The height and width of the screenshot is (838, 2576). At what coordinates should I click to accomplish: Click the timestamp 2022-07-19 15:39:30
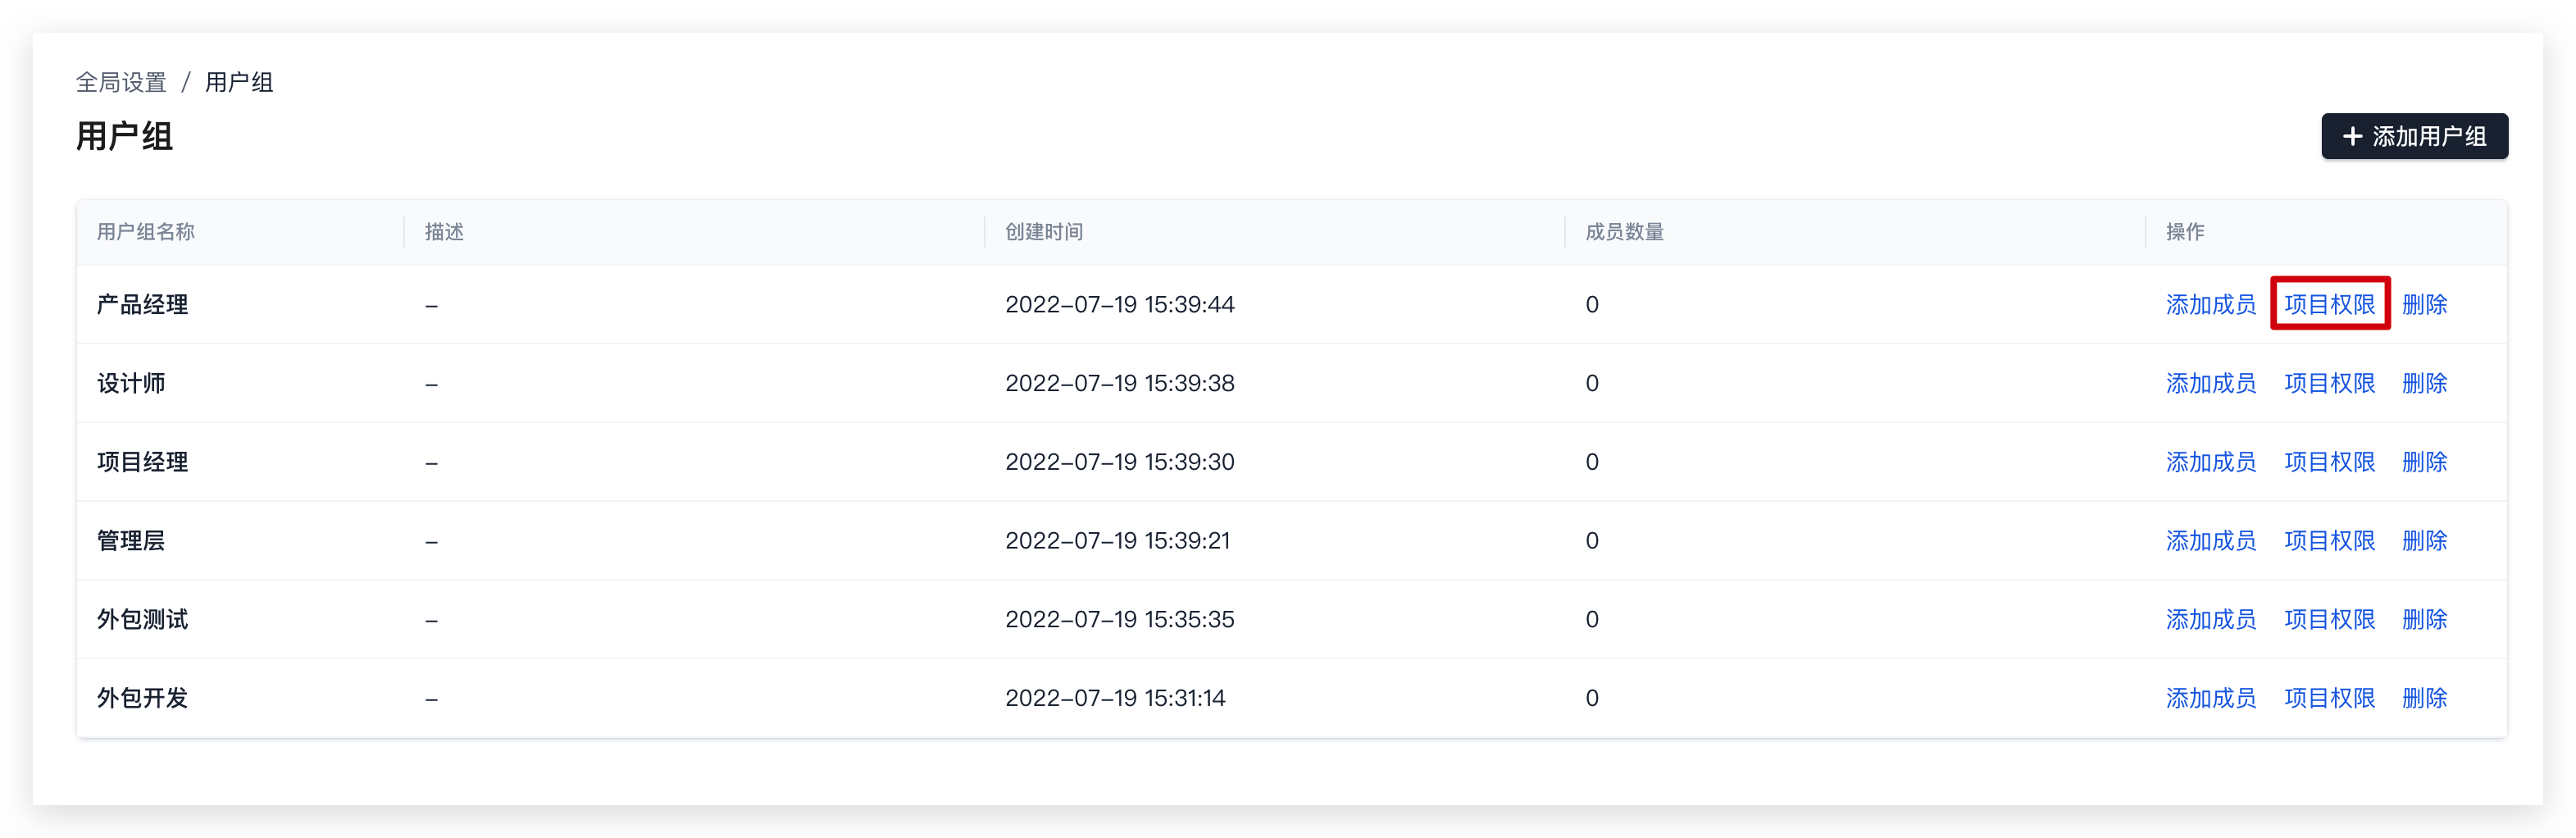click(x=1120, y=462)
